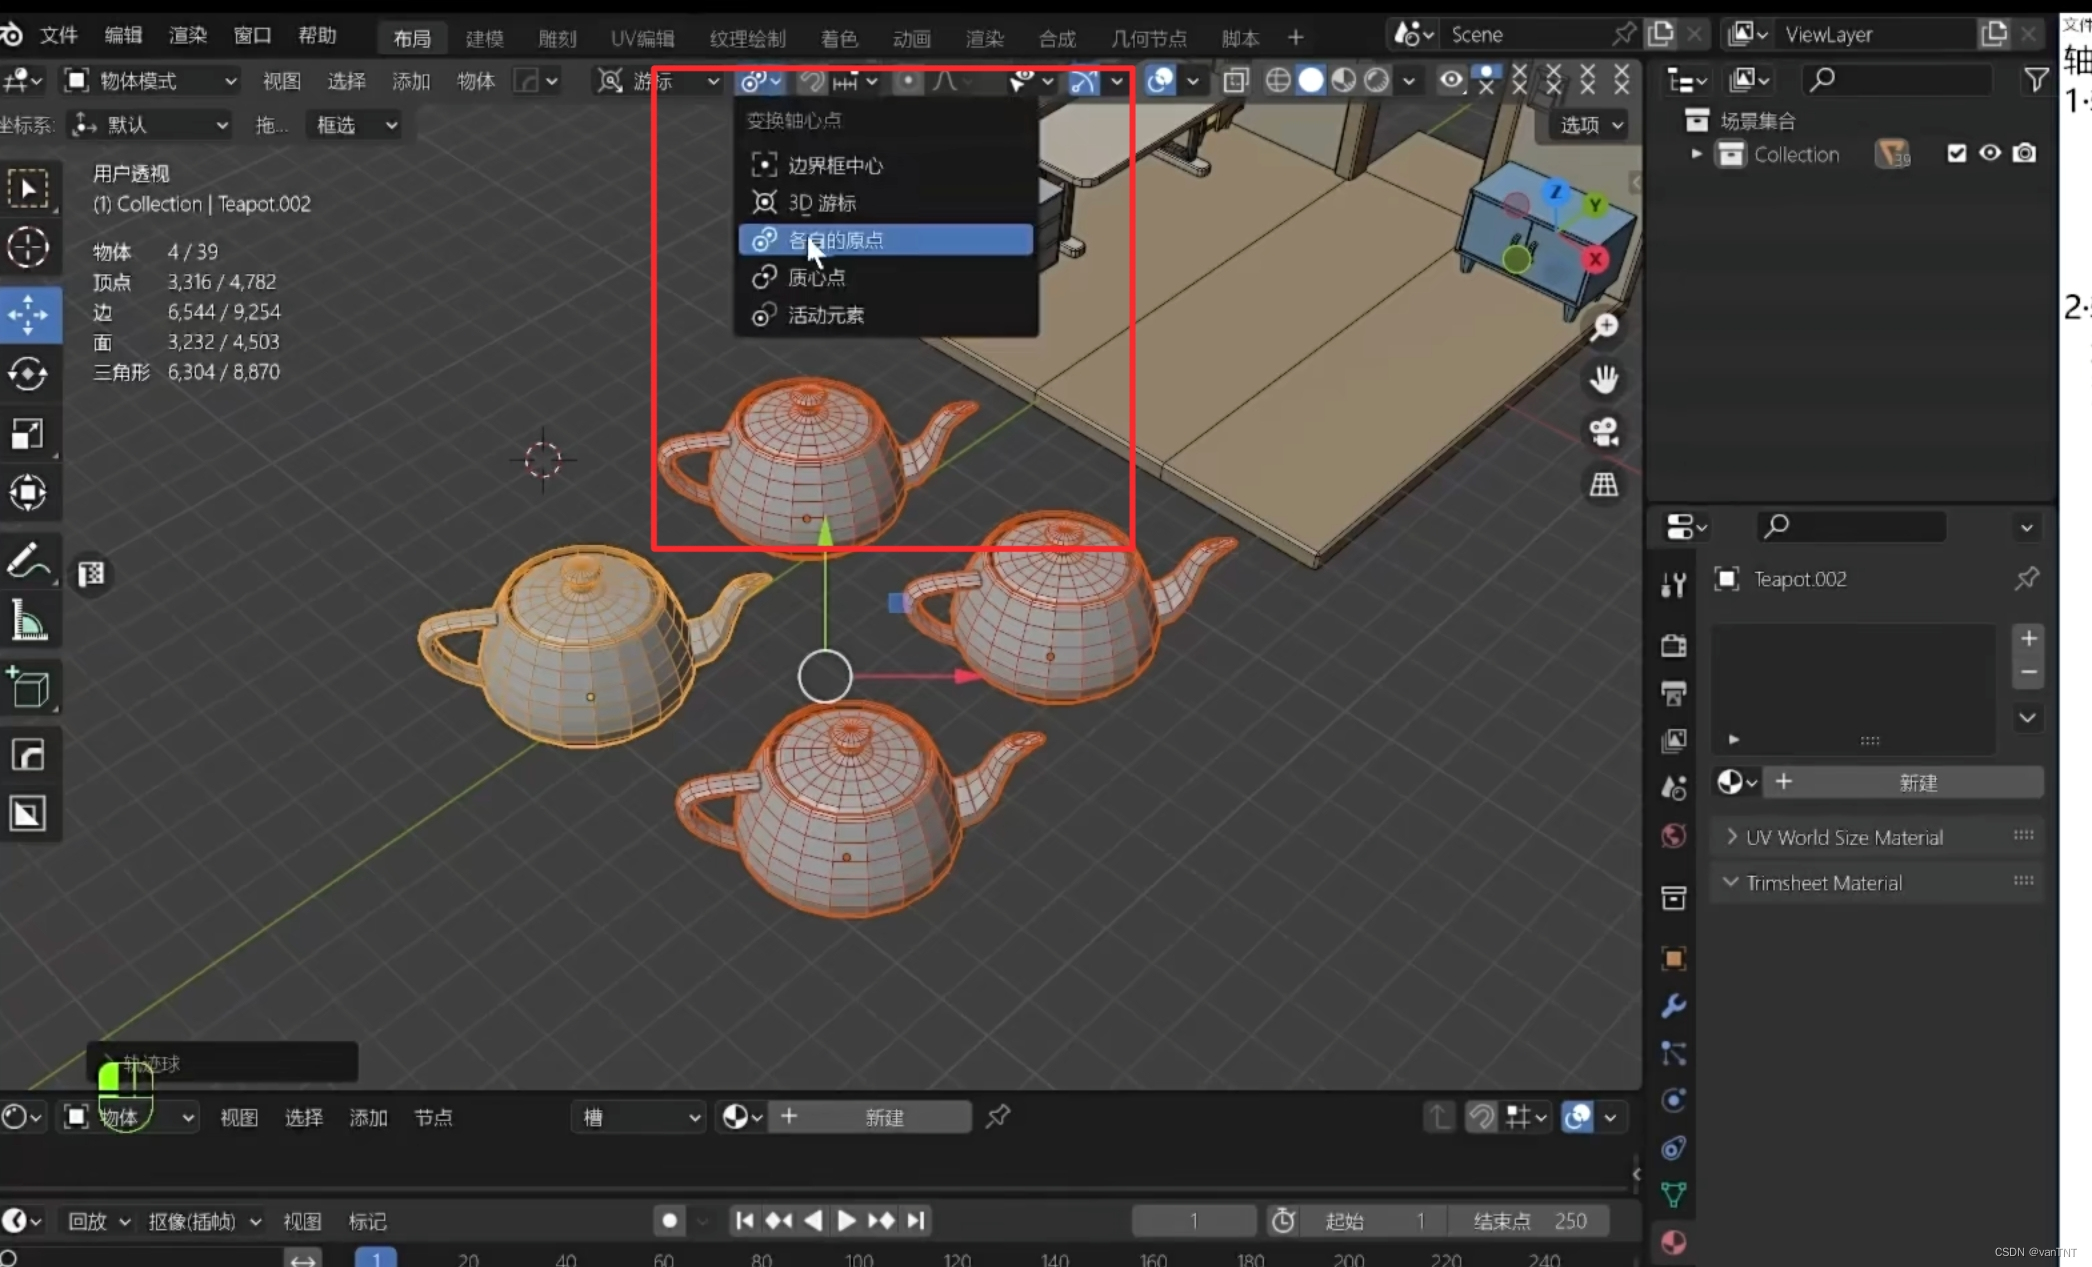Toggle Collection viewport visibility eye
Image resolution: width=2092 pixels, height=1267 pixels.
[x=1990, y=153]
